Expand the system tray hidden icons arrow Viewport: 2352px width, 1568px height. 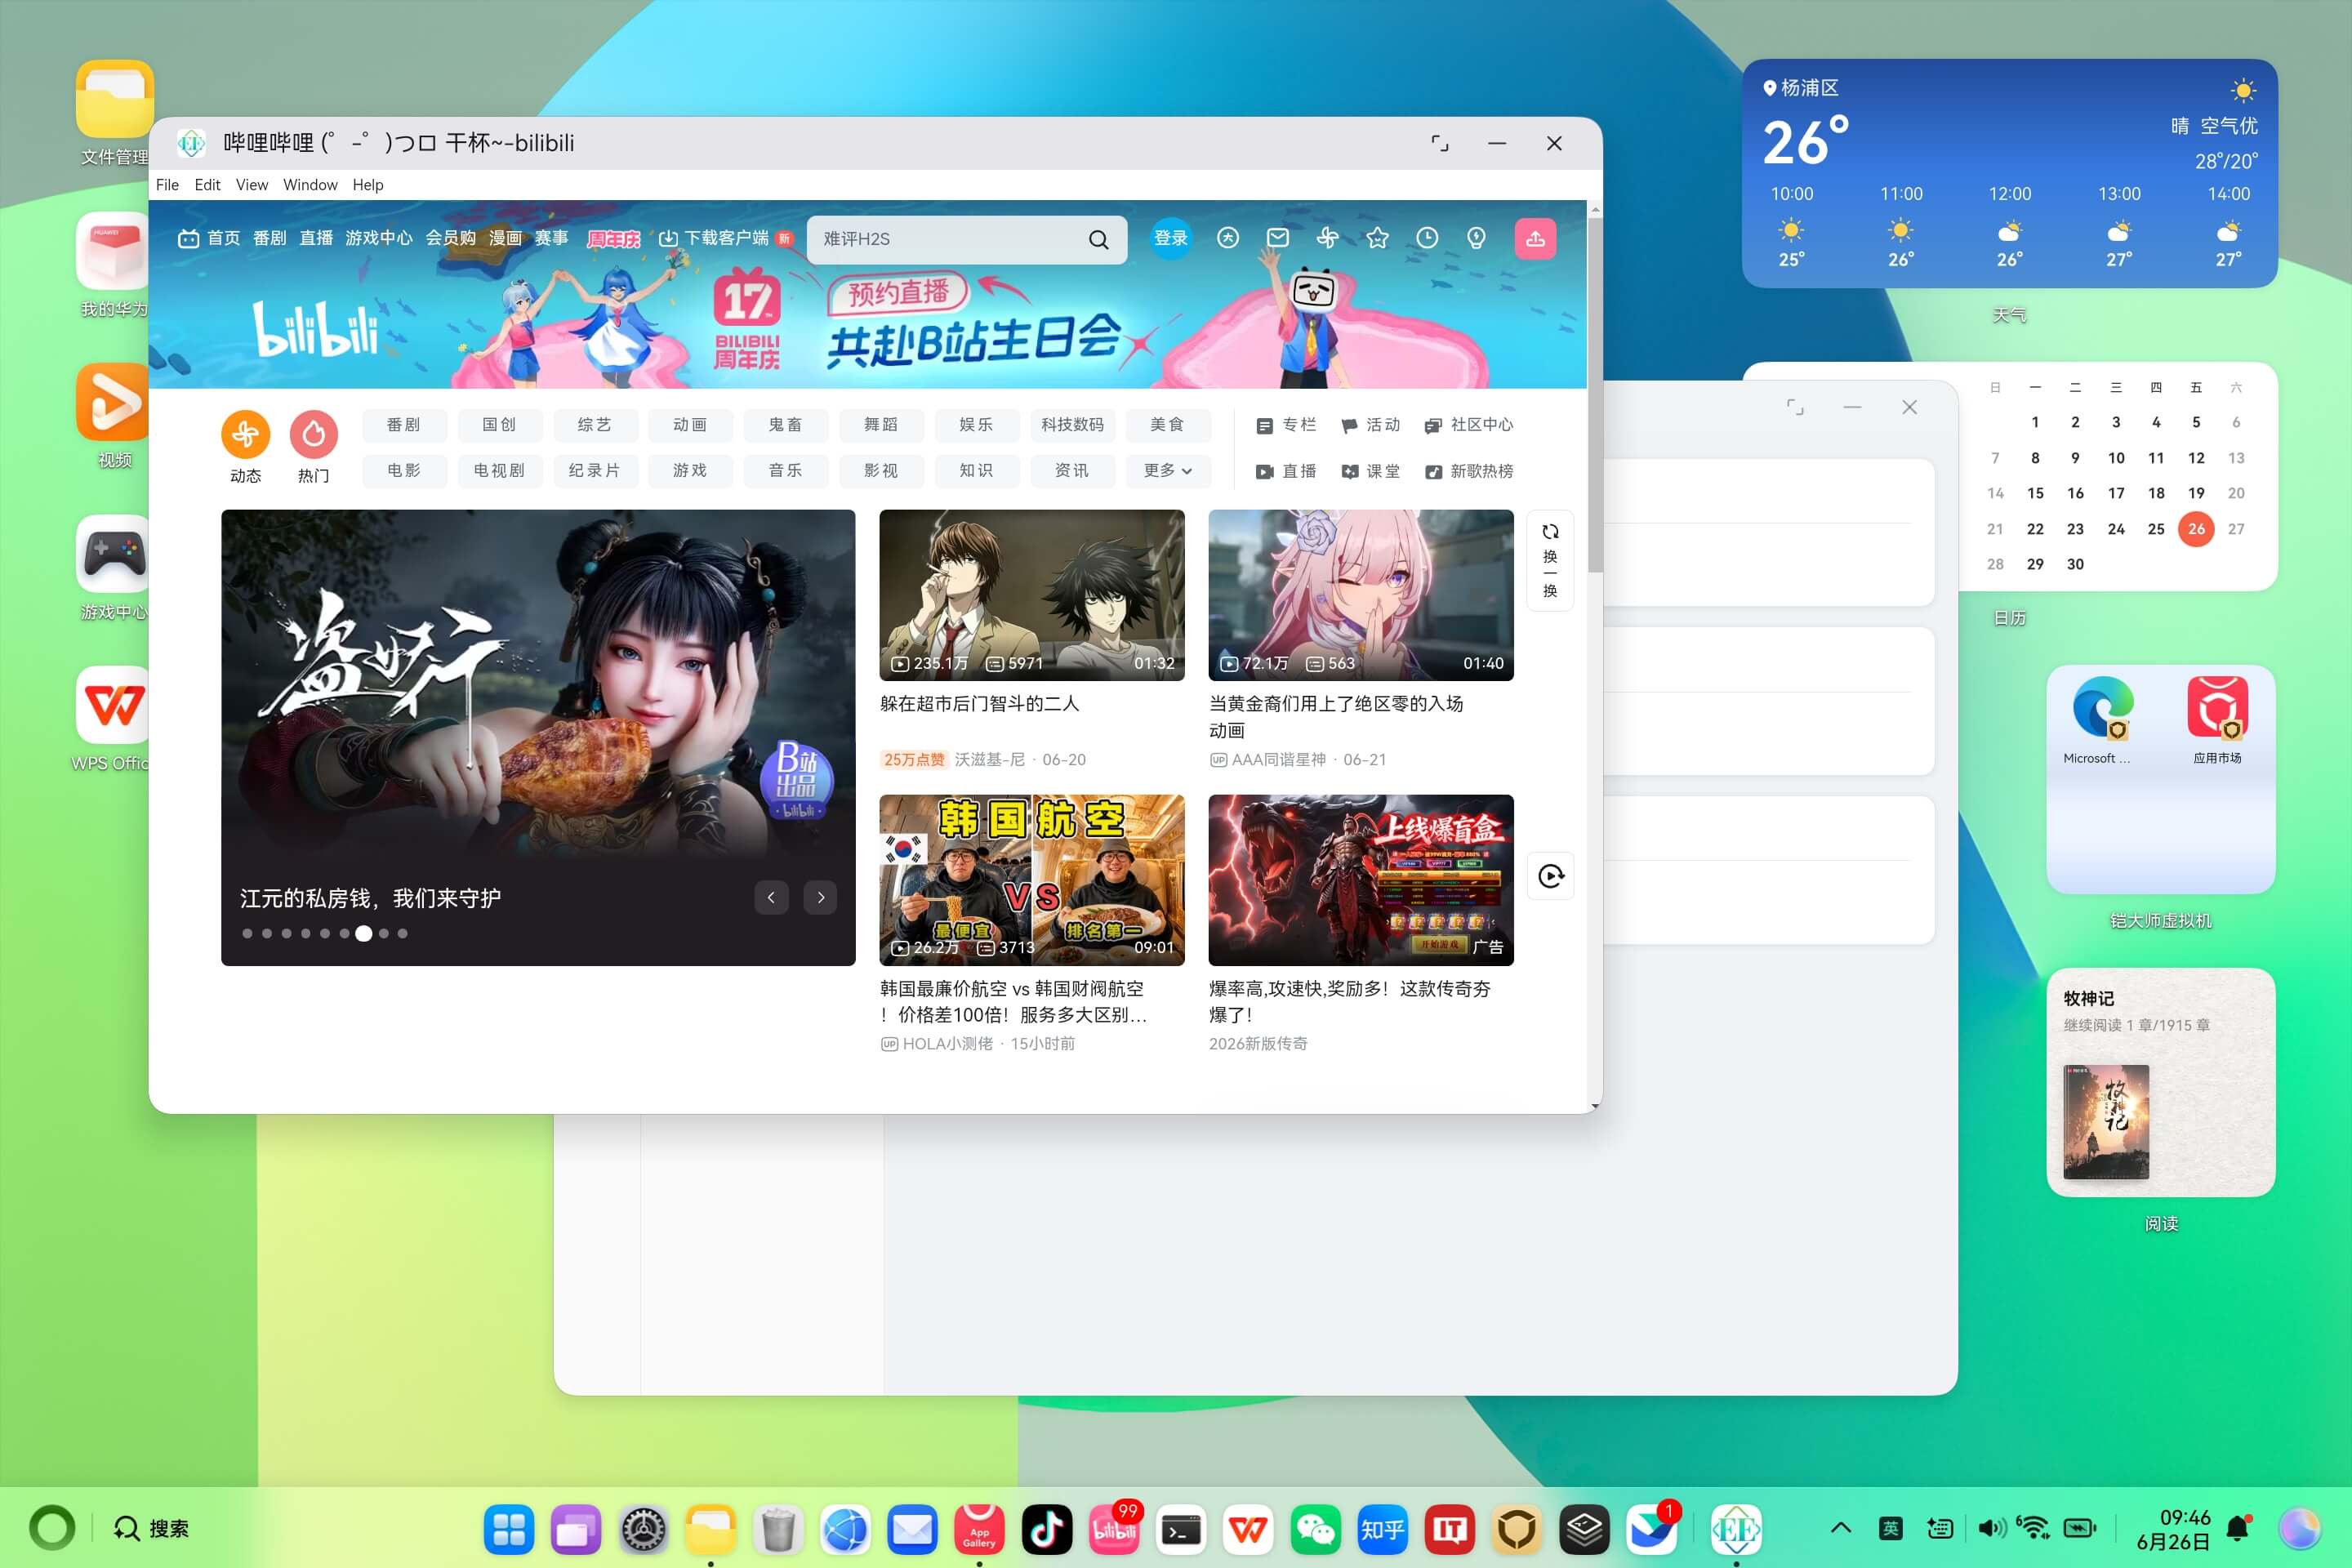tap(1840, 1528)
